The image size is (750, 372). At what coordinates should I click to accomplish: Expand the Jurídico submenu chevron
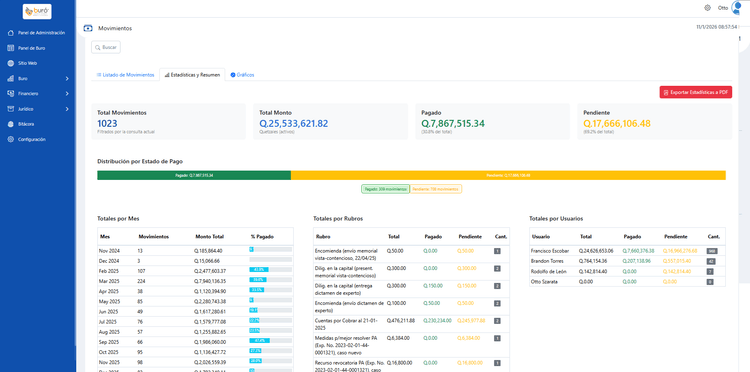67,109
